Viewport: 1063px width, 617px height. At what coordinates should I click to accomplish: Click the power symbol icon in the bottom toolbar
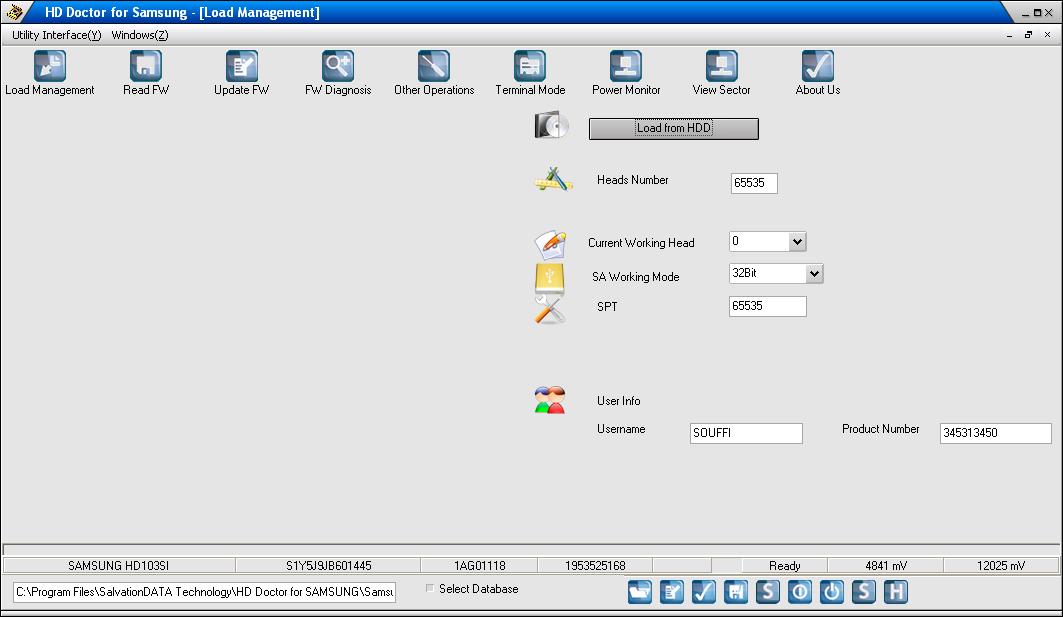pos(832,592)
